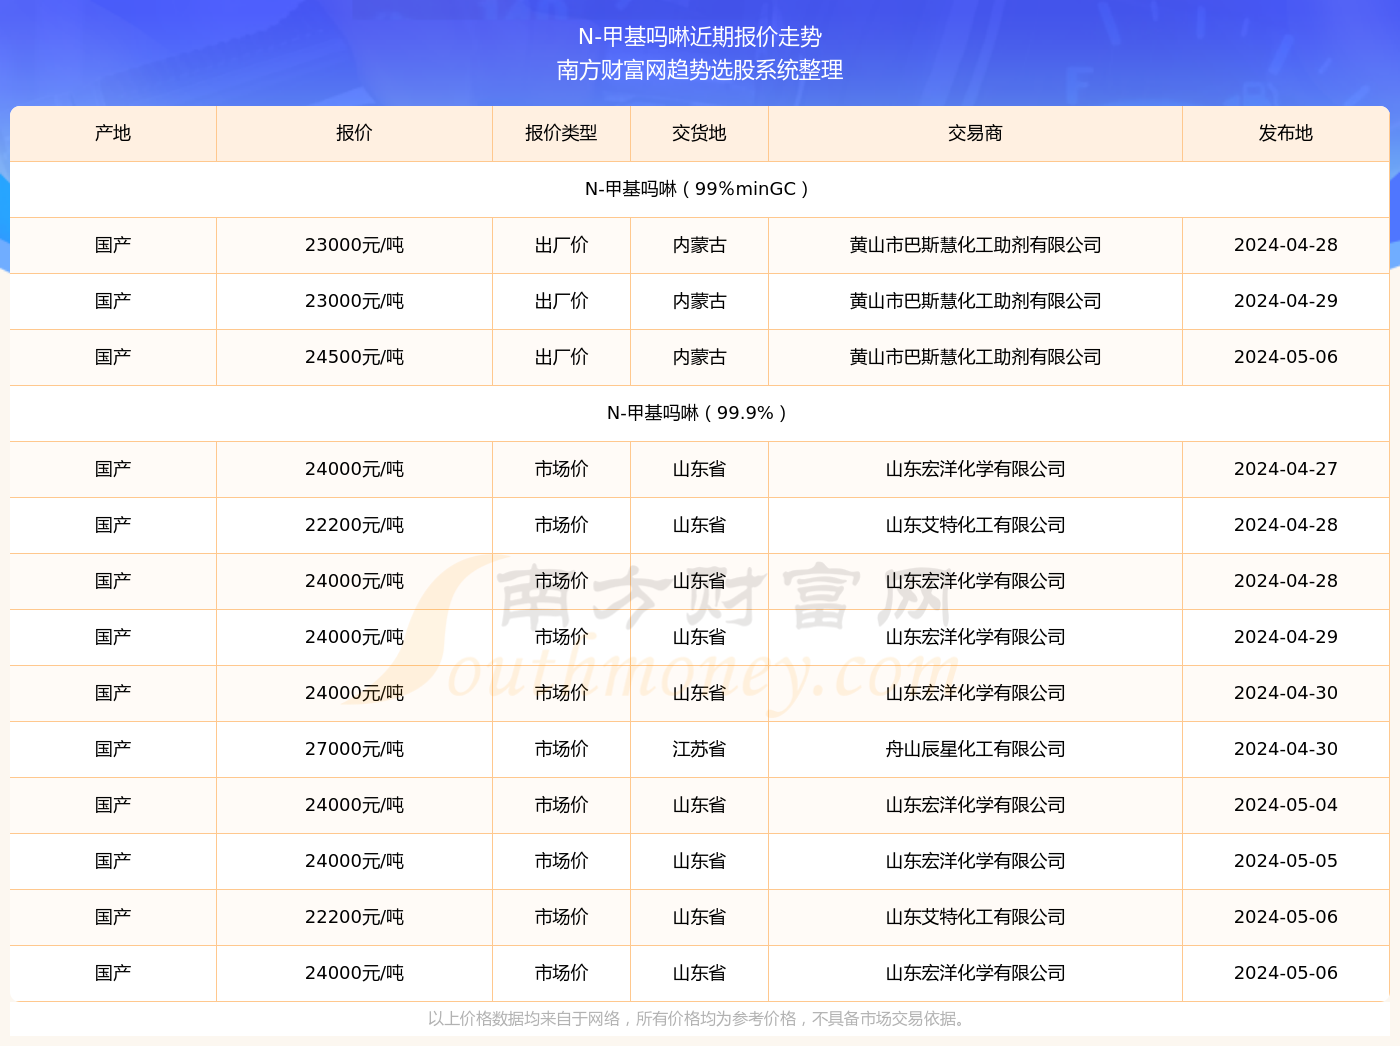Select the 交易商 column header
The width and height of the screenshot is (1400, 1046).
(975, 133)
